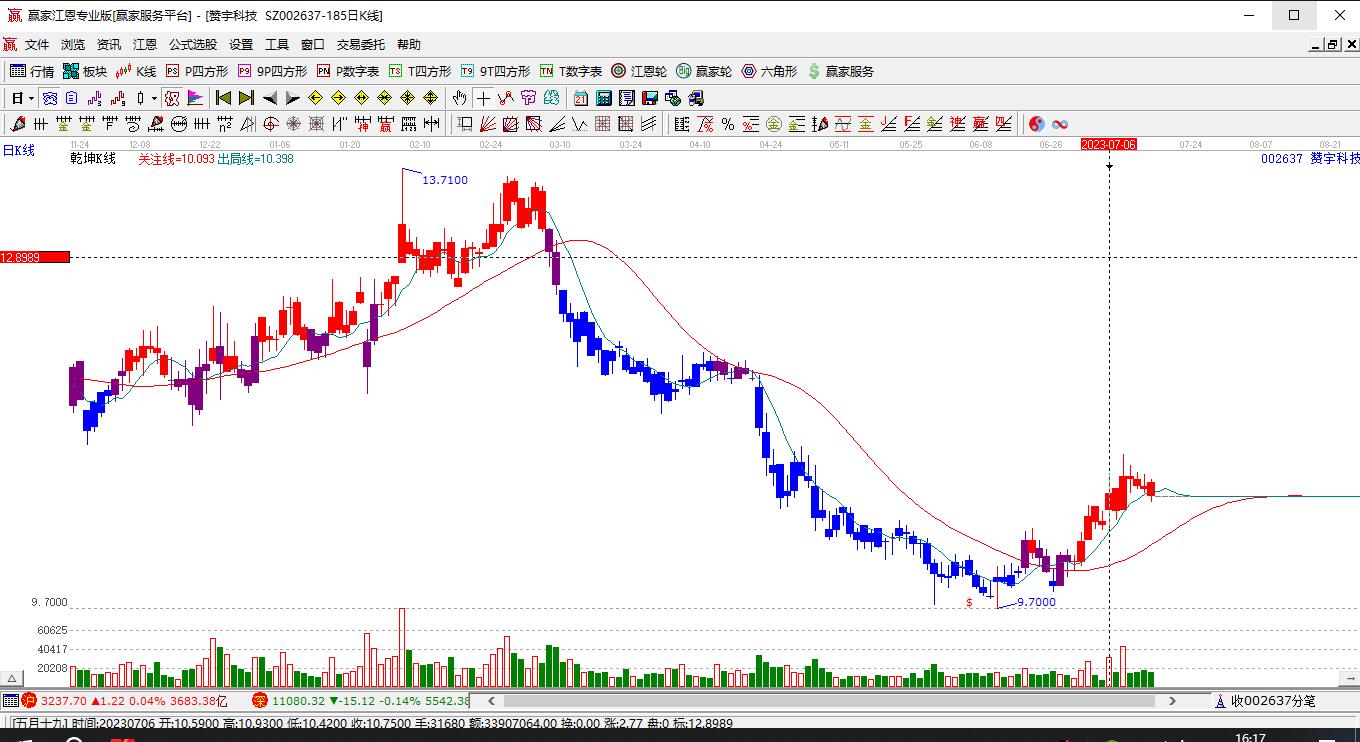Click the 日K线 chart label
Image resolution: width=1360 pixels, height=742 pixels.
click(x=18, y=150)
